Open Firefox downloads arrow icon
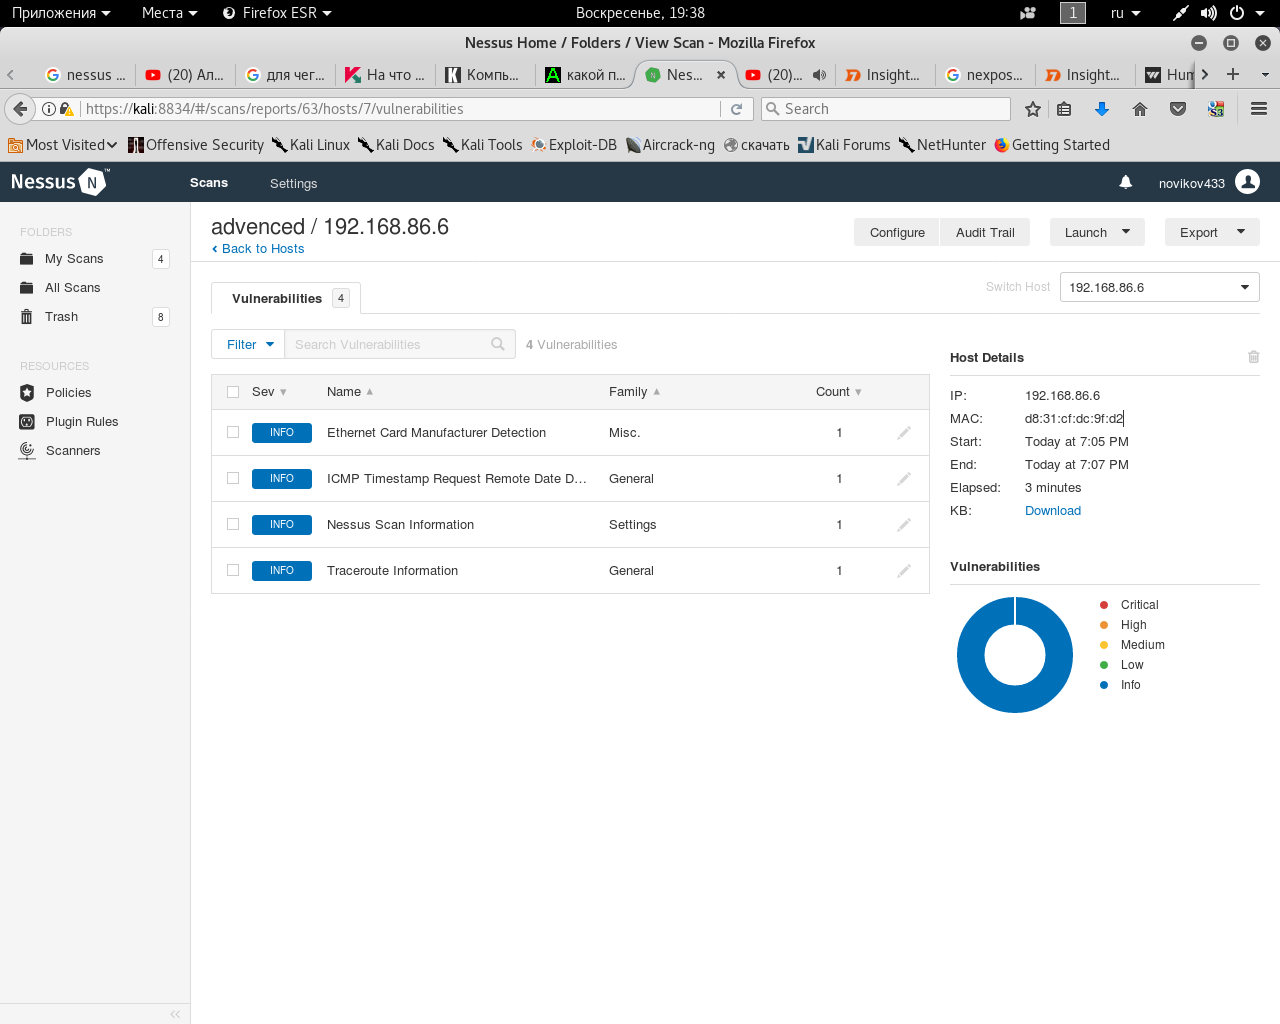The height and width of the screenshot is (1024, 1280). (1102, 109)
